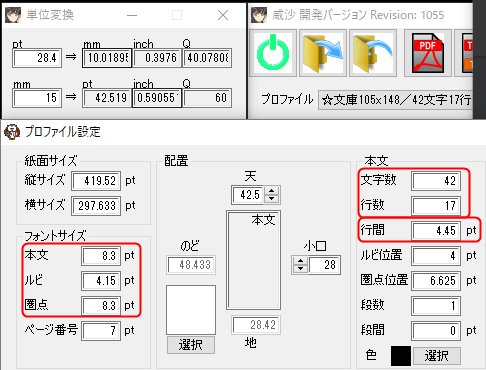Click the 地 margin field 28.42
The height and width of the screenshot is (370, 486).
(x=256, y=325)
